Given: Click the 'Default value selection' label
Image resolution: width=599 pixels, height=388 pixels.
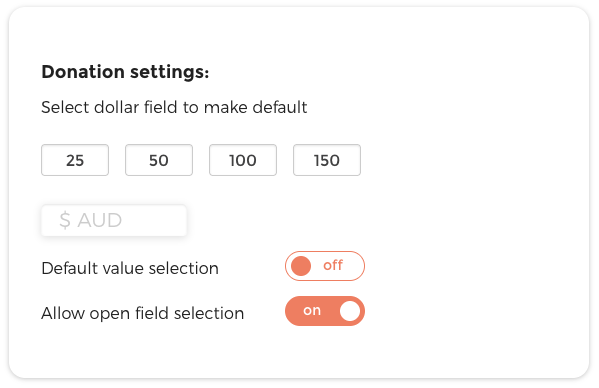Looking at the screenshot, I should [130, 268].
